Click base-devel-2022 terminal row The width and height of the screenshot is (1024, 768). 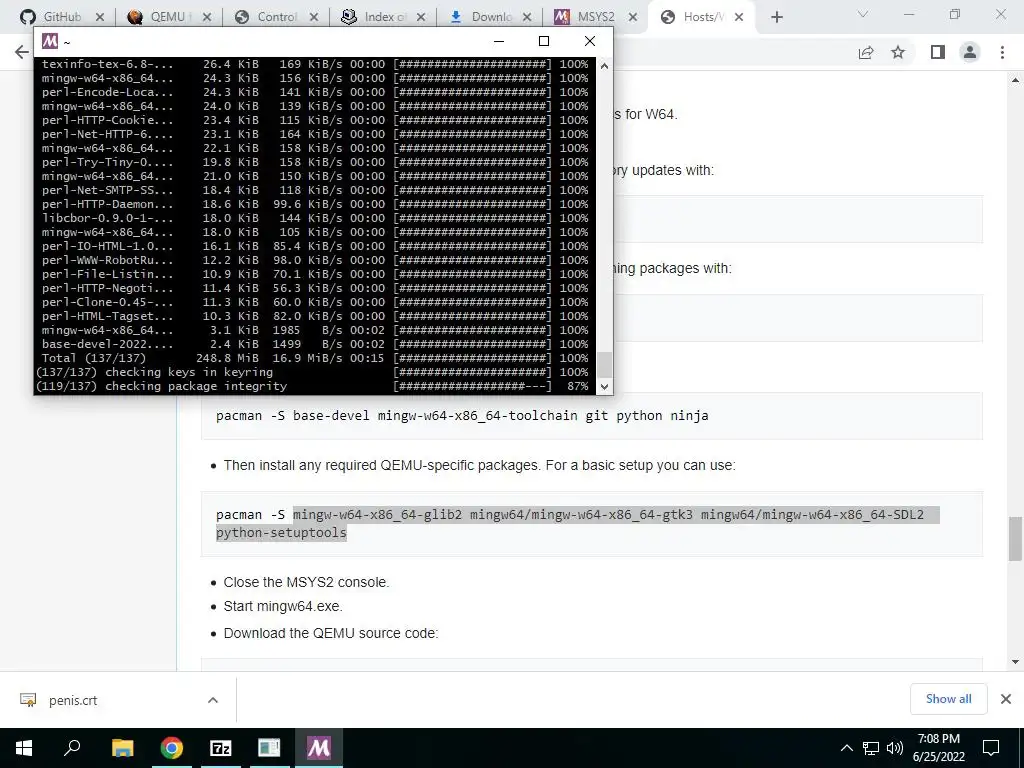tap(315, 344)
